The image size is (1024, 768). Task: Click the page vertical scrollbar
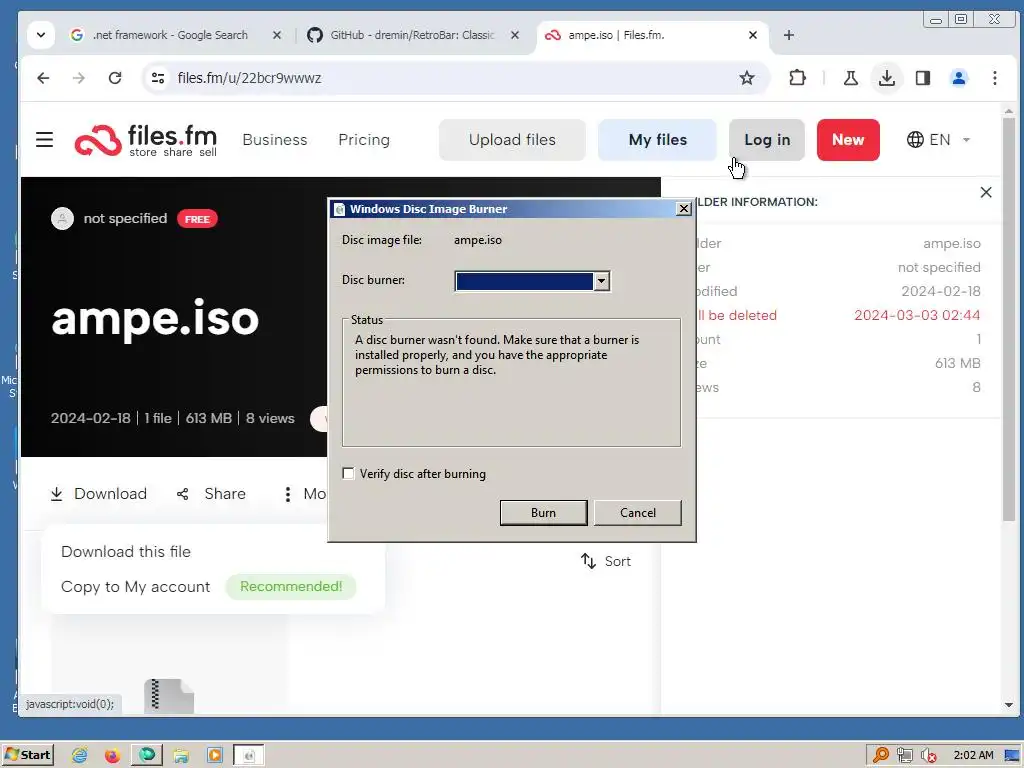1008,320
